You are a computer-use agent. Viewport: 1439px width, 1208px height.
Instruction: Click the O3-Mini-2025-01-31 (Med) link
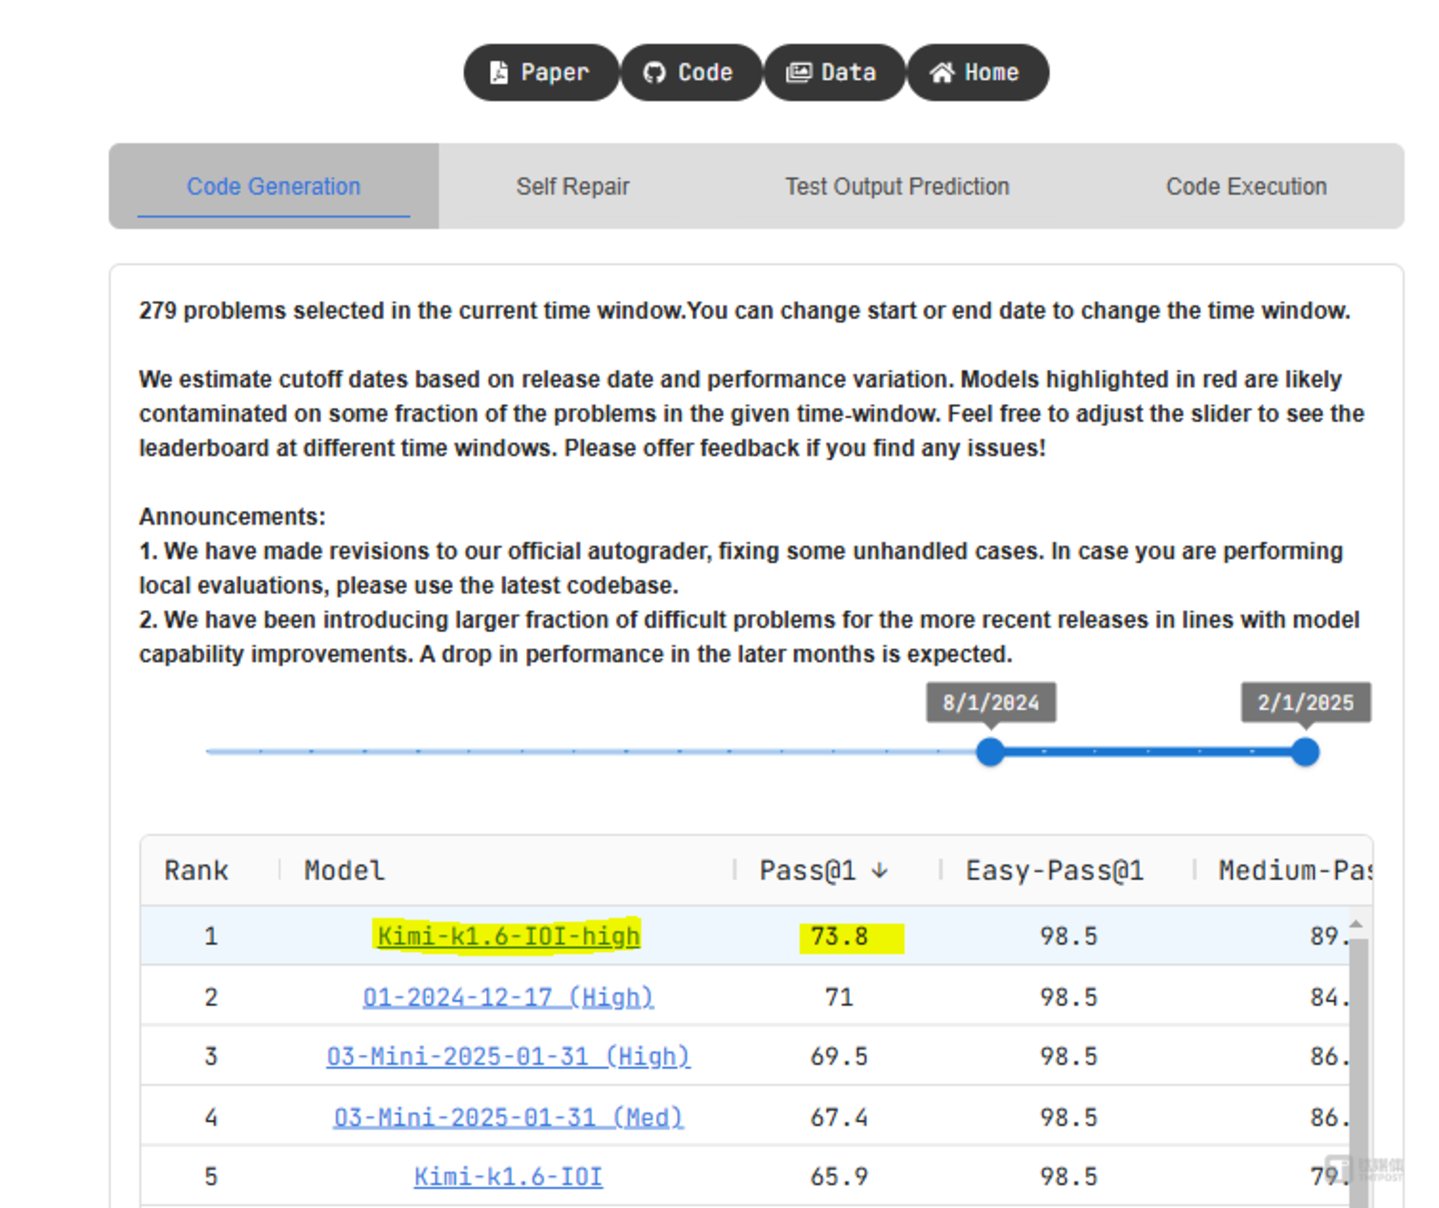click(x=508, y=1117)
